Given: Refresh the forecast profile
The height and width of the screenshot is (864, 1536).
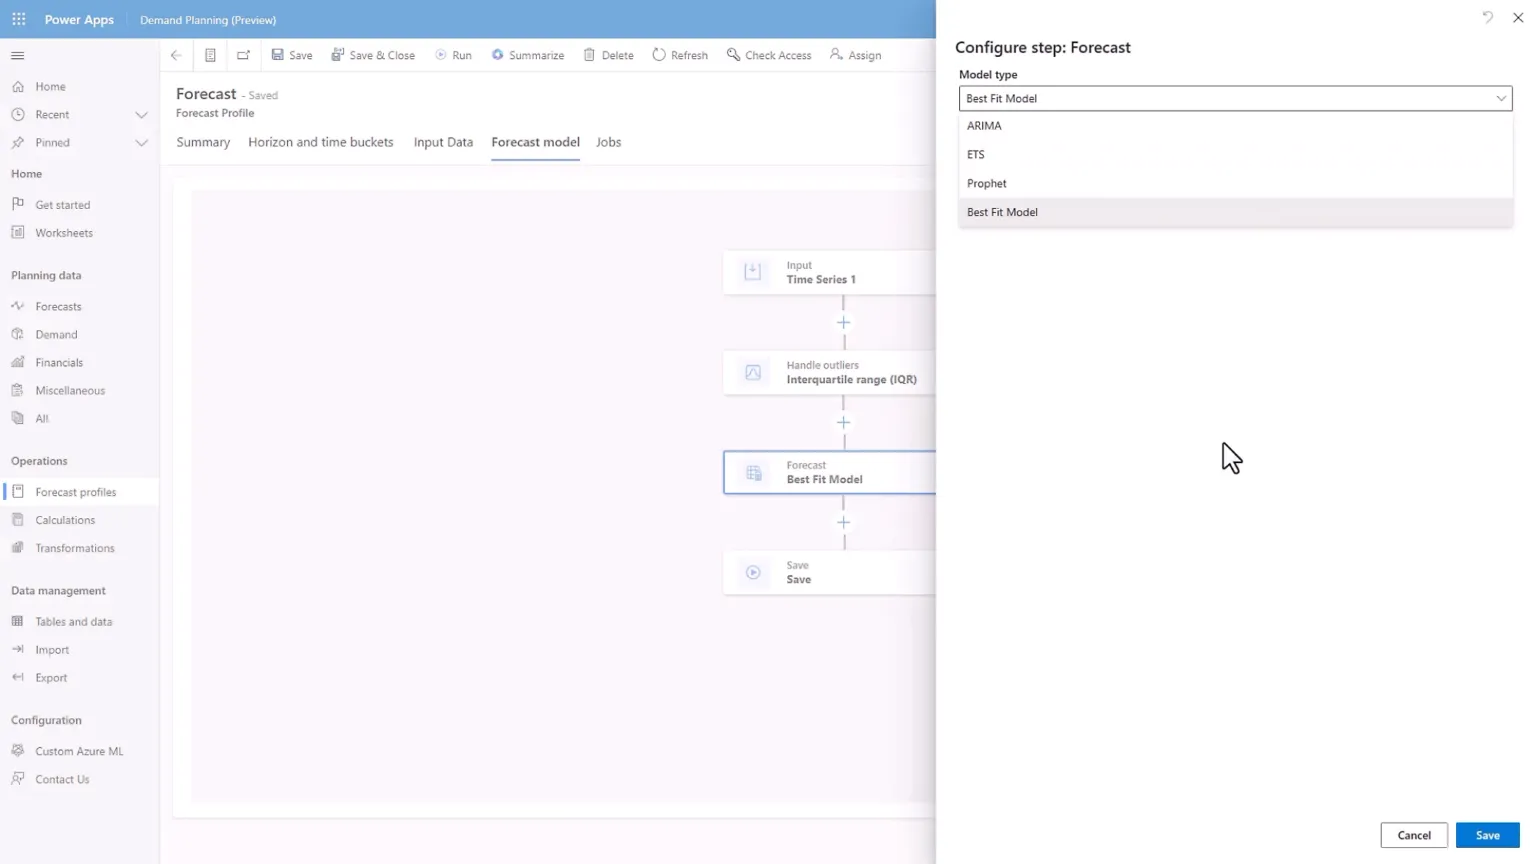Looking at the screenshot, I should (679, 55).
